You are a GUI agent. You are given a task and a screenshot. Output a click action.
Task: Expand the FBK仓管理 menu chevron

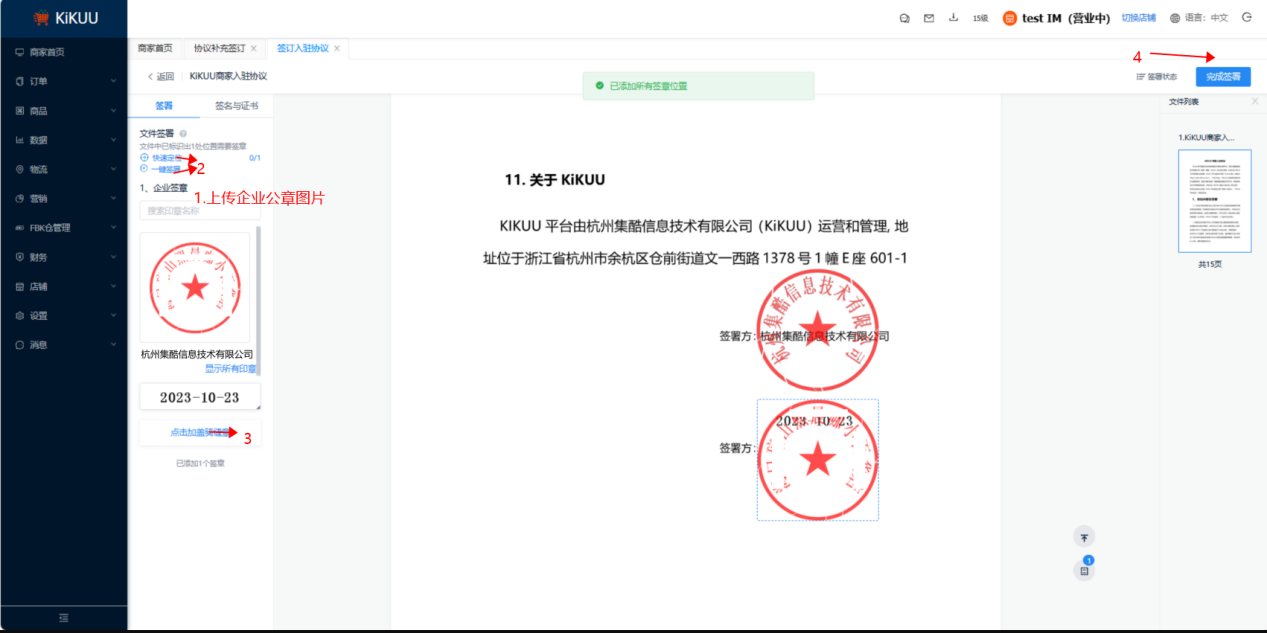point(113,227)
